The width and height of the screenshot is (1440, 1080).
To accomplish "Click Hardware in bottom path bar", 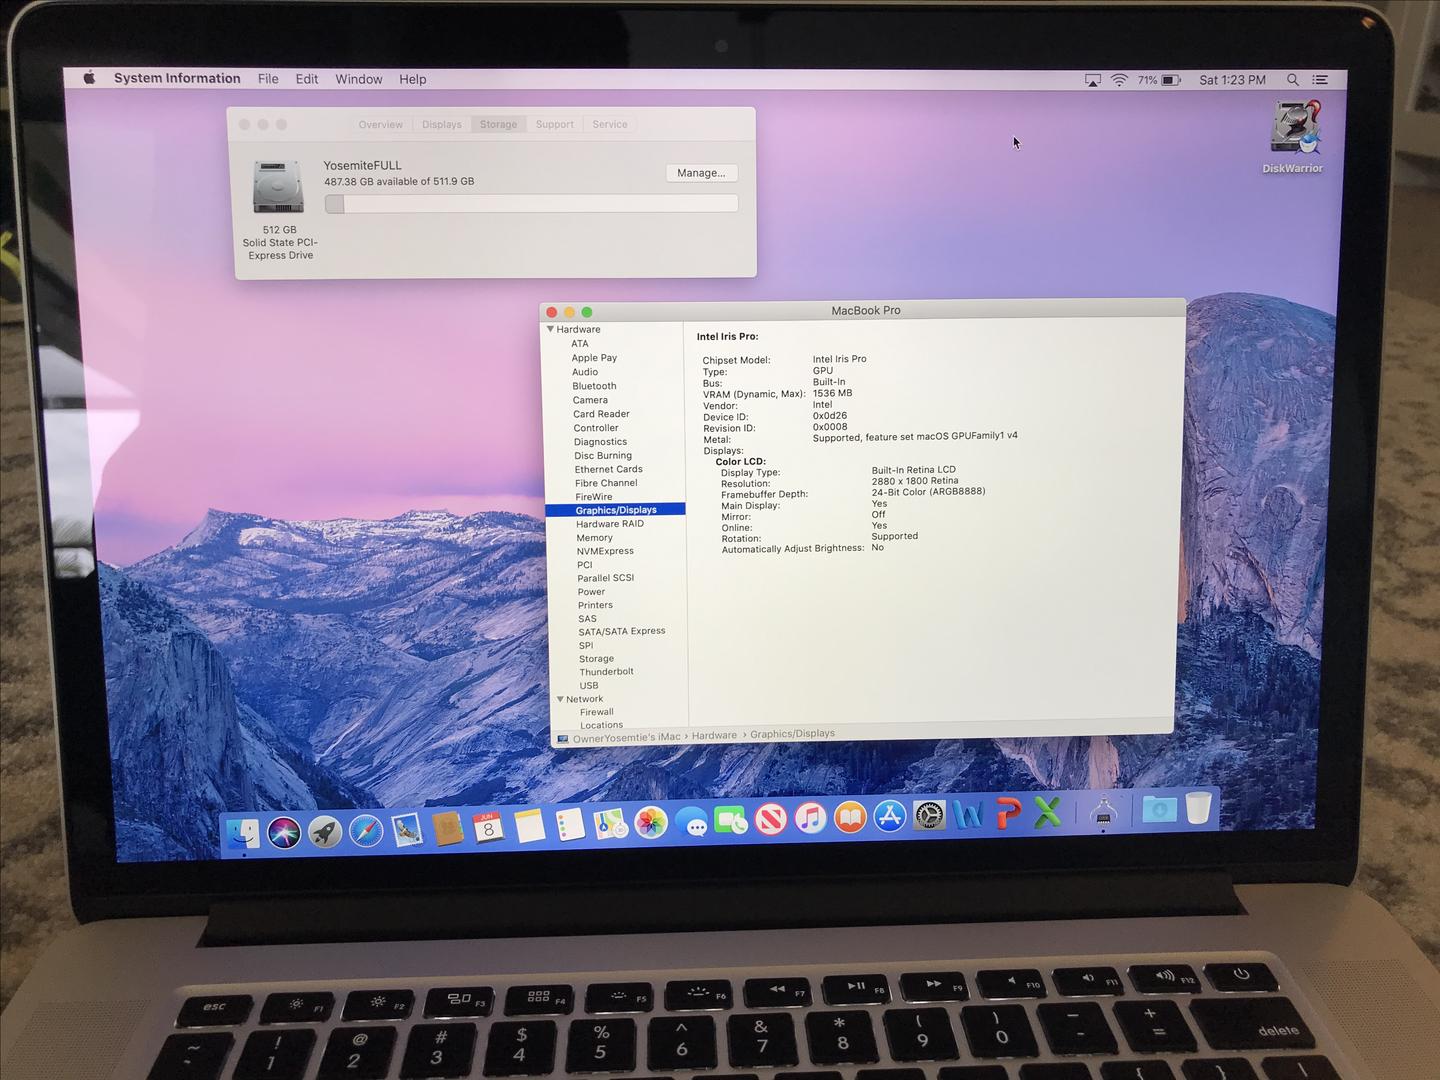I will click(714, 736).
